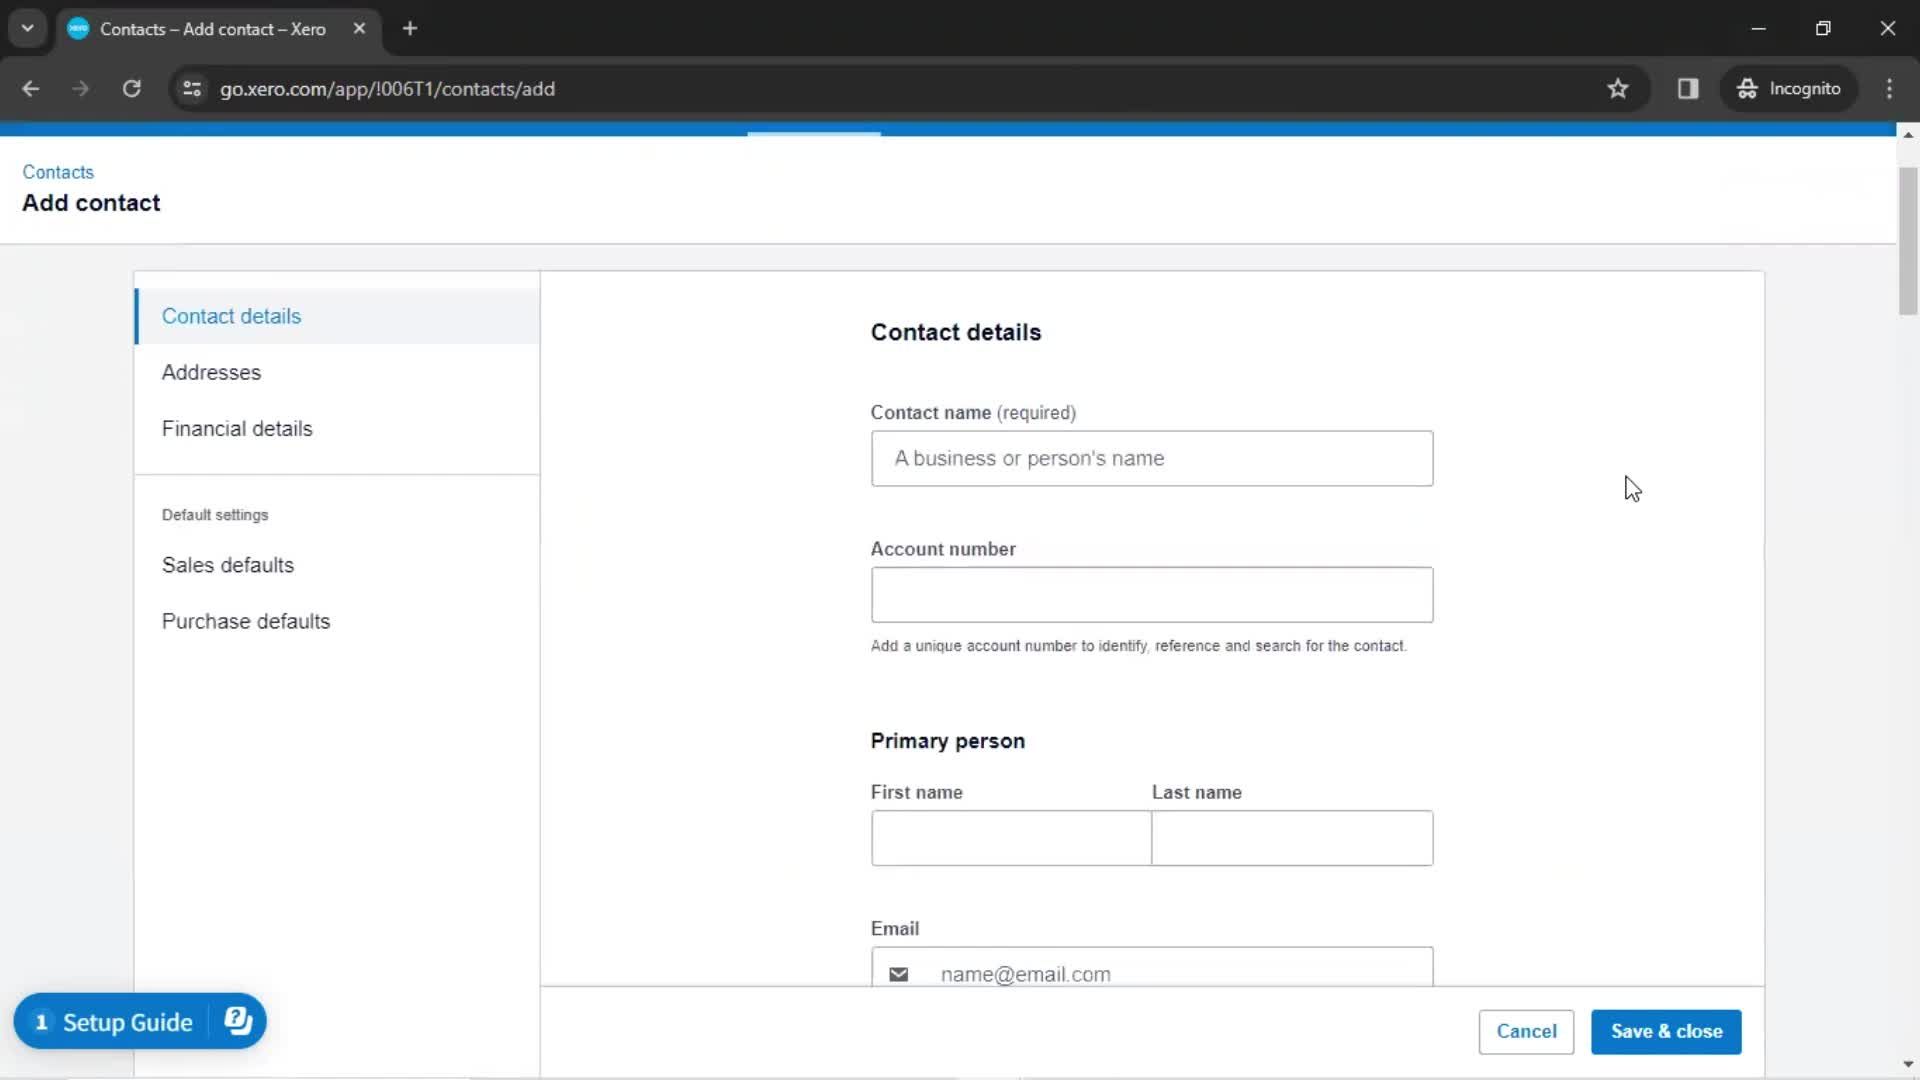Focus the Last name field
Screen dimensions: 1920x1080
[x=1292, y=838]
